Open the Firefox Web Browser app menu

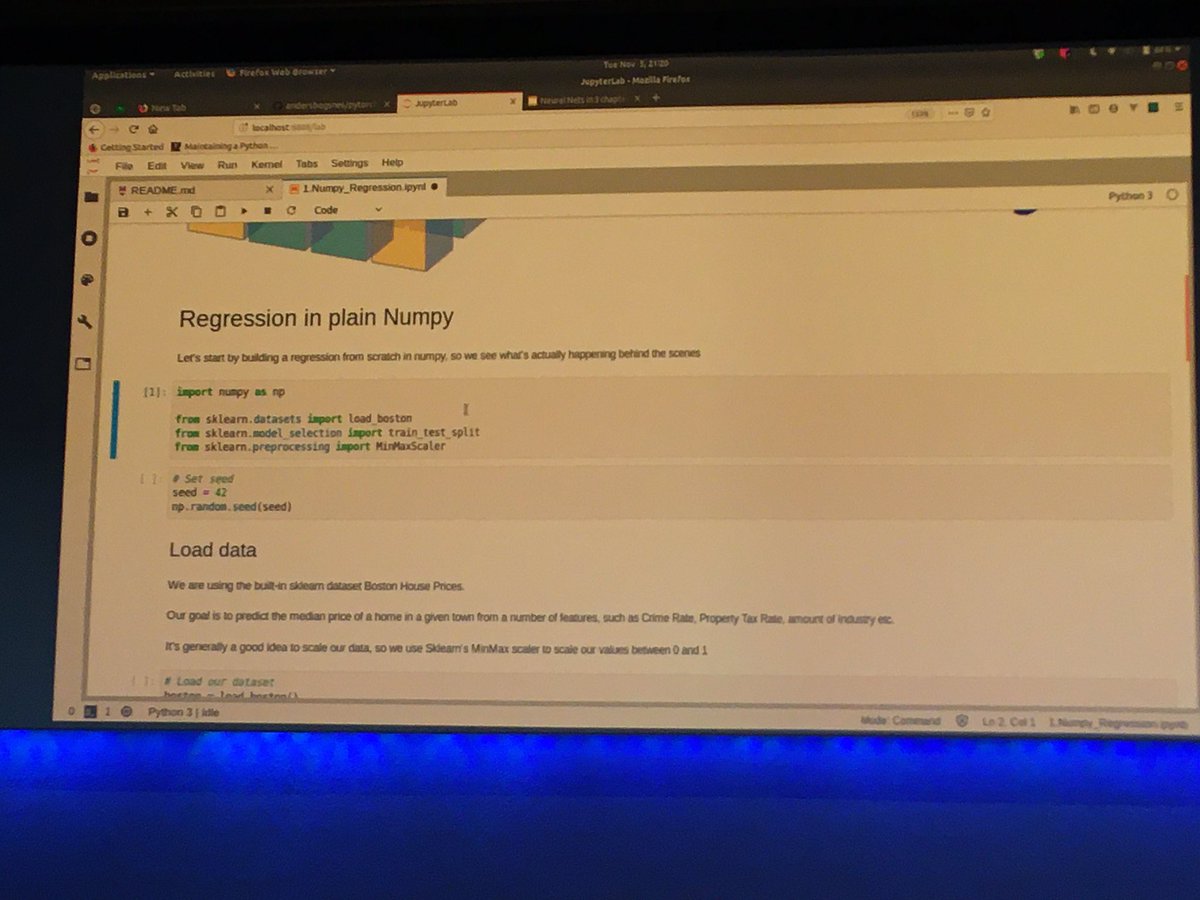click(281, 72)
